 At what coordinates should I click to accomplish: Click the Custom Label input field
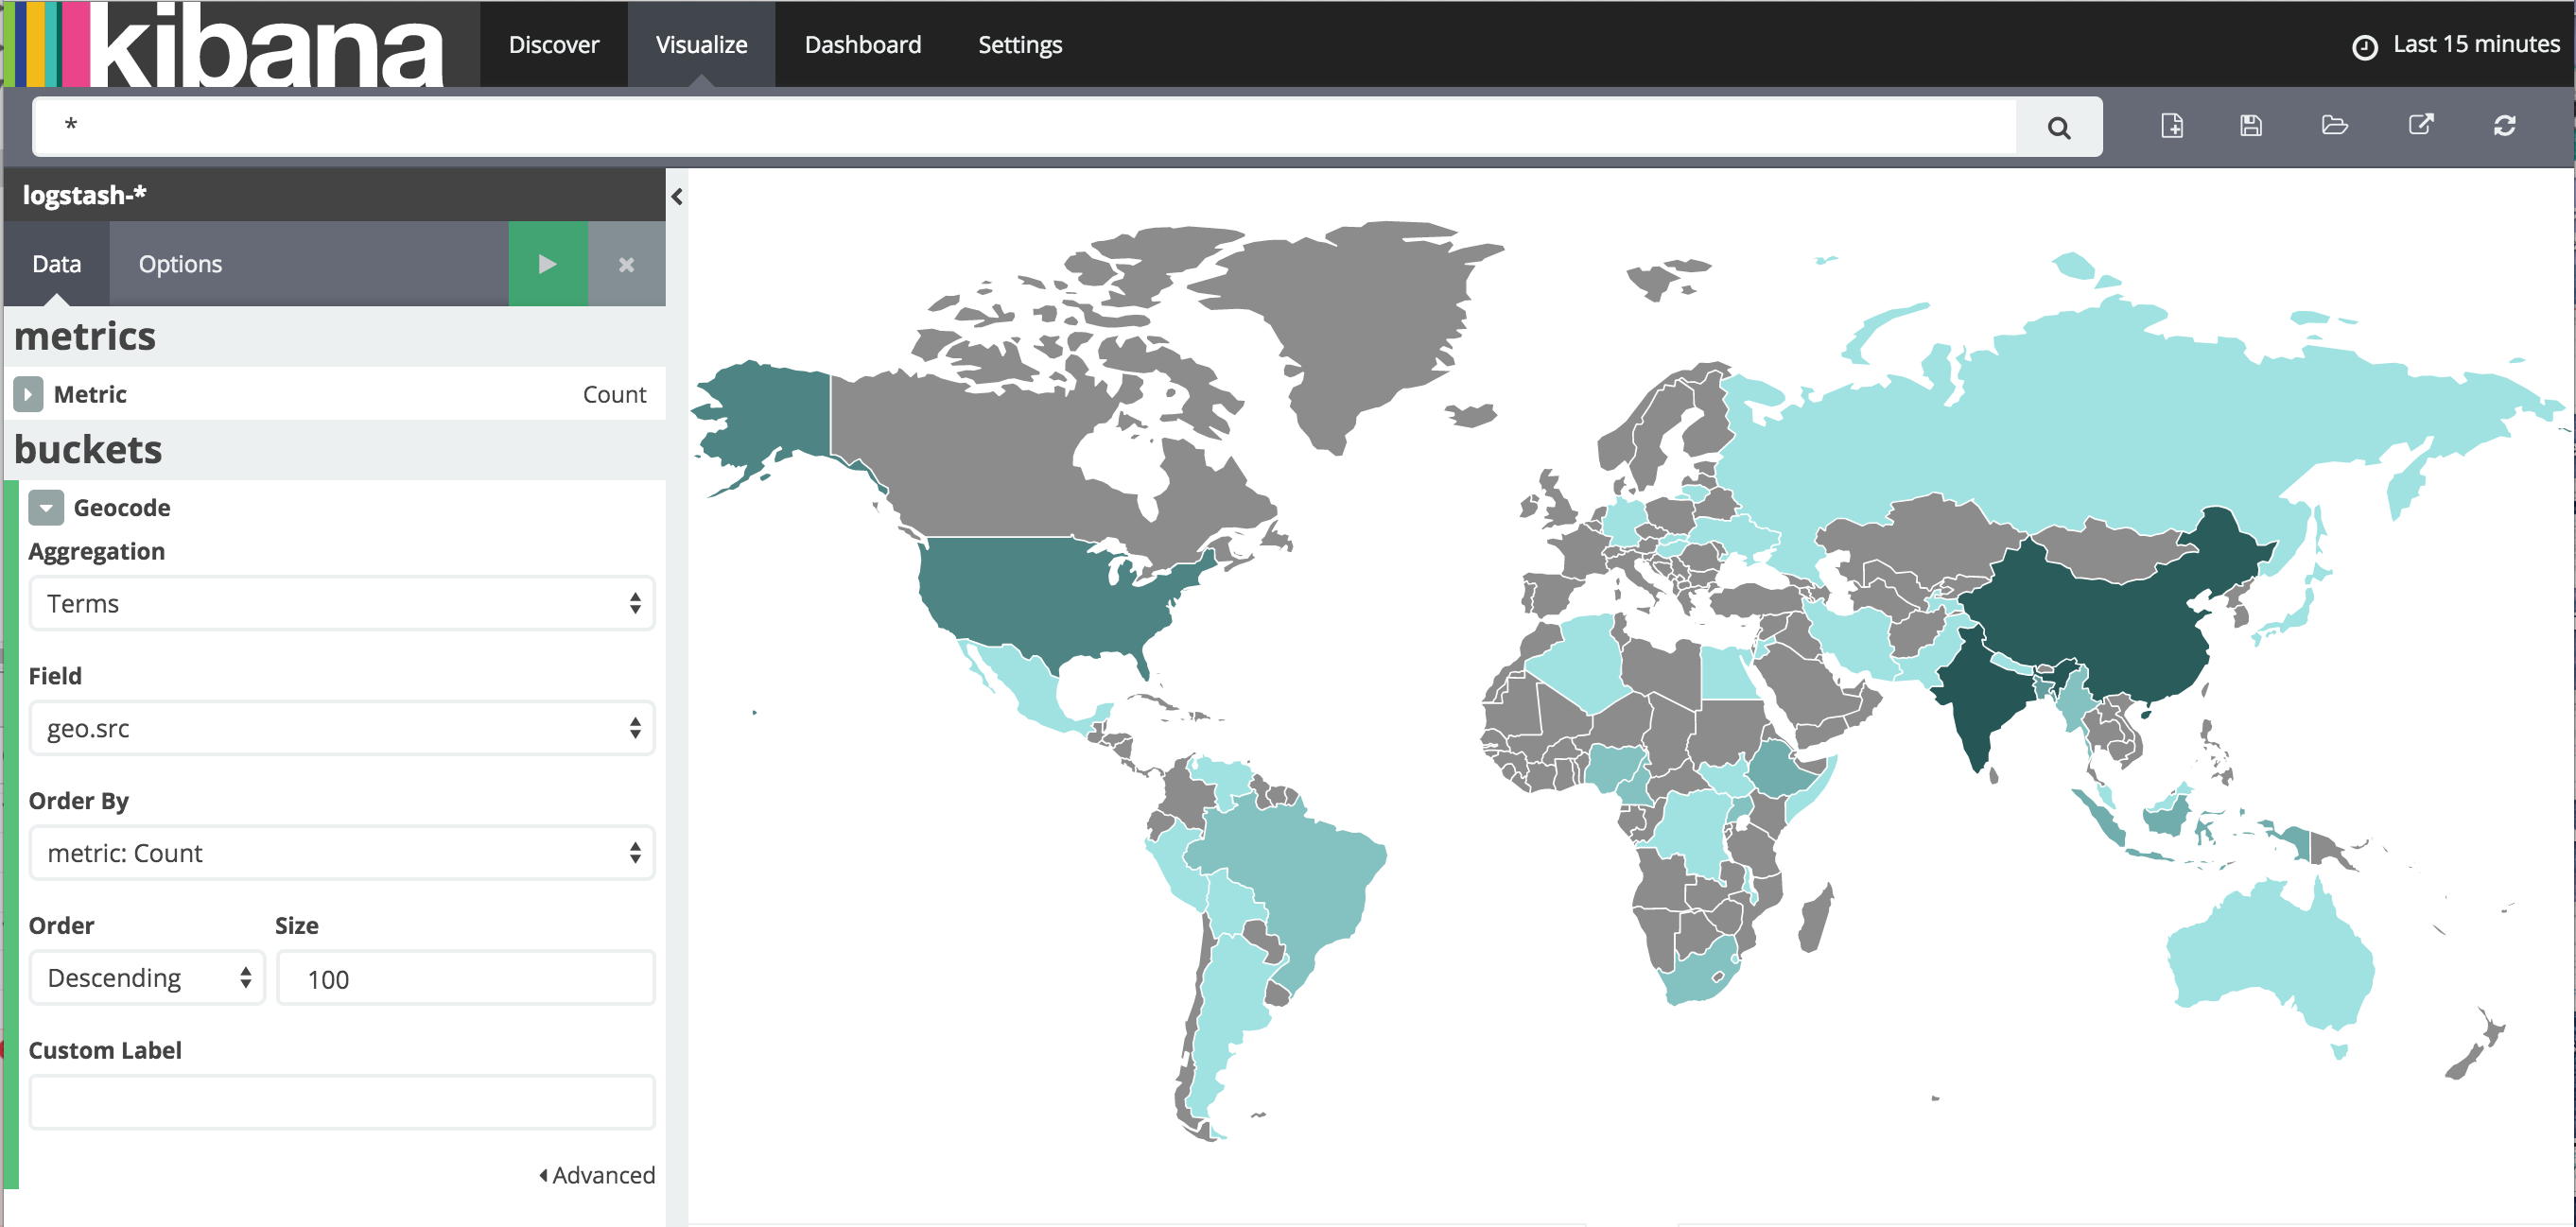tap(341, 1102)
